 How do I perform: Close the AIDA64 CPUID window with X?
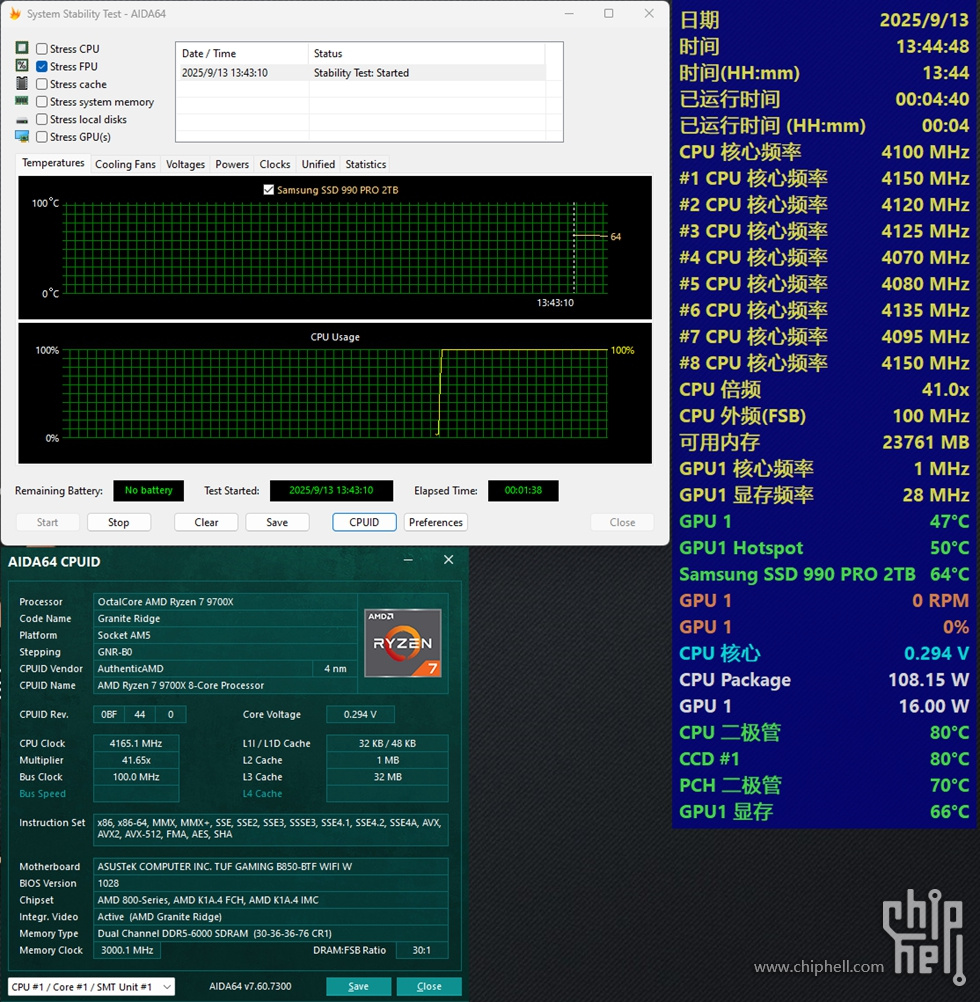point(448,560)
